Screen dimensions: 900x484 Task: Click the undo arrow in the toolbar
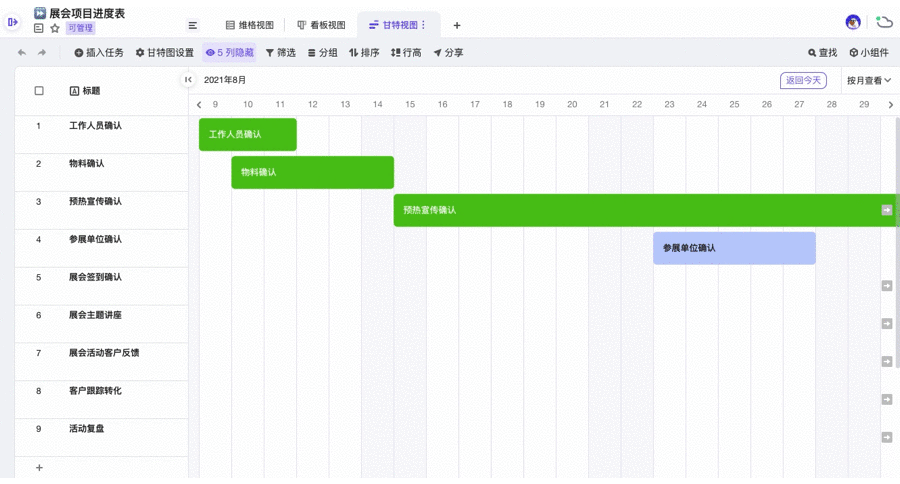tap(22, 53)
